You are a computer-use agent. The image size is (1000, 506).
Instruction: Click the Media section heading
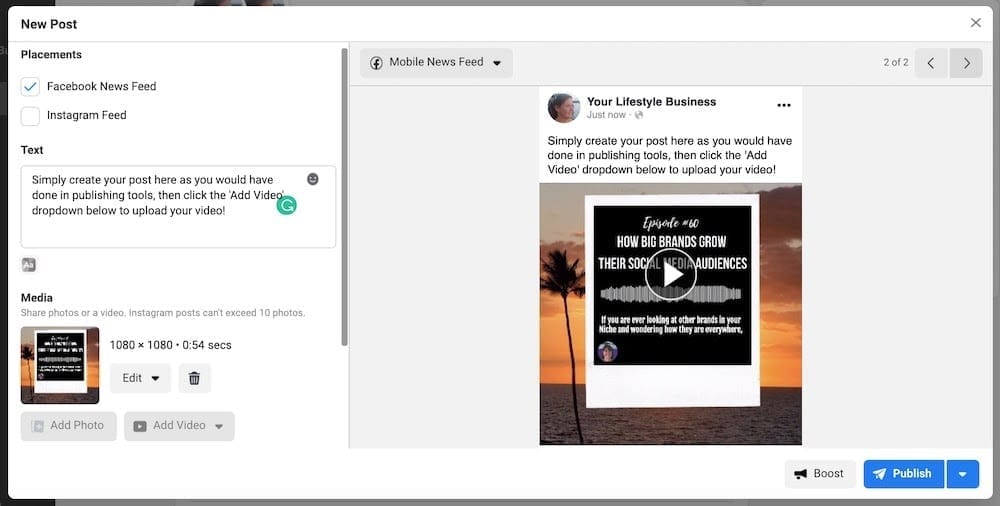tap(36, 297)
